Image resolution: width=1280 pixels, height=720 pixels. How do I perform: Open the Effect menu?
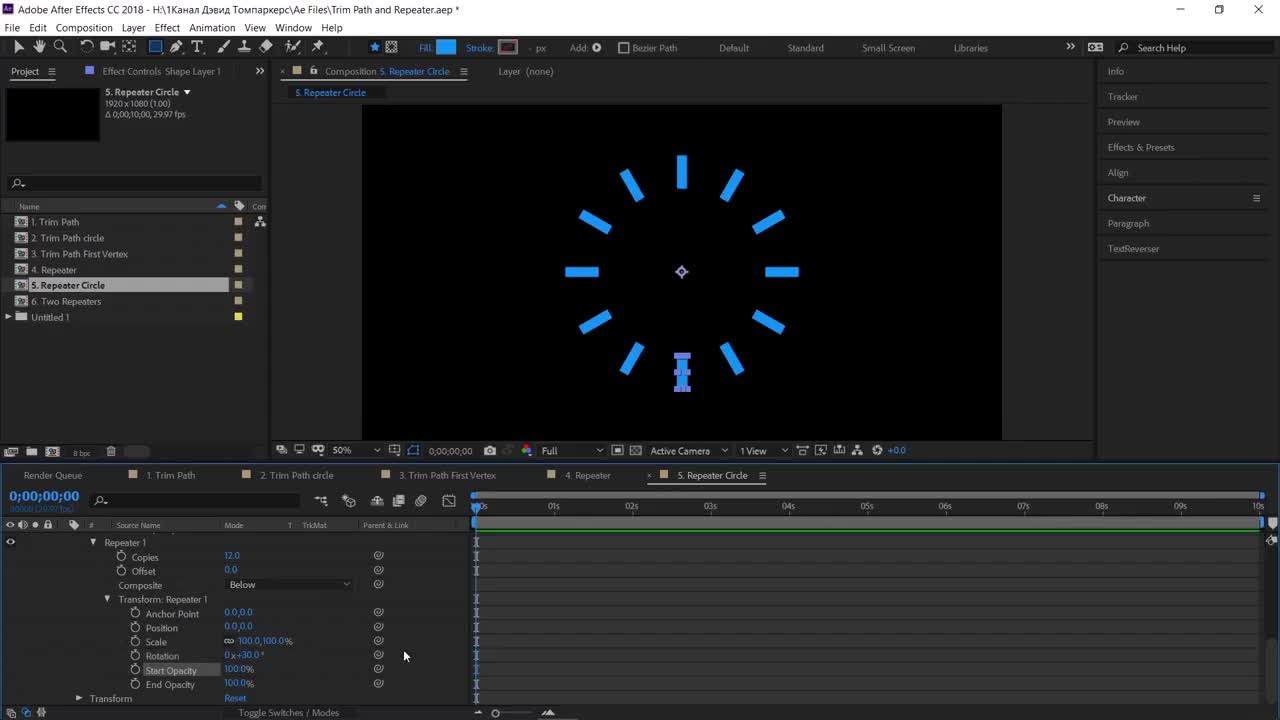(x=167, y=28)
